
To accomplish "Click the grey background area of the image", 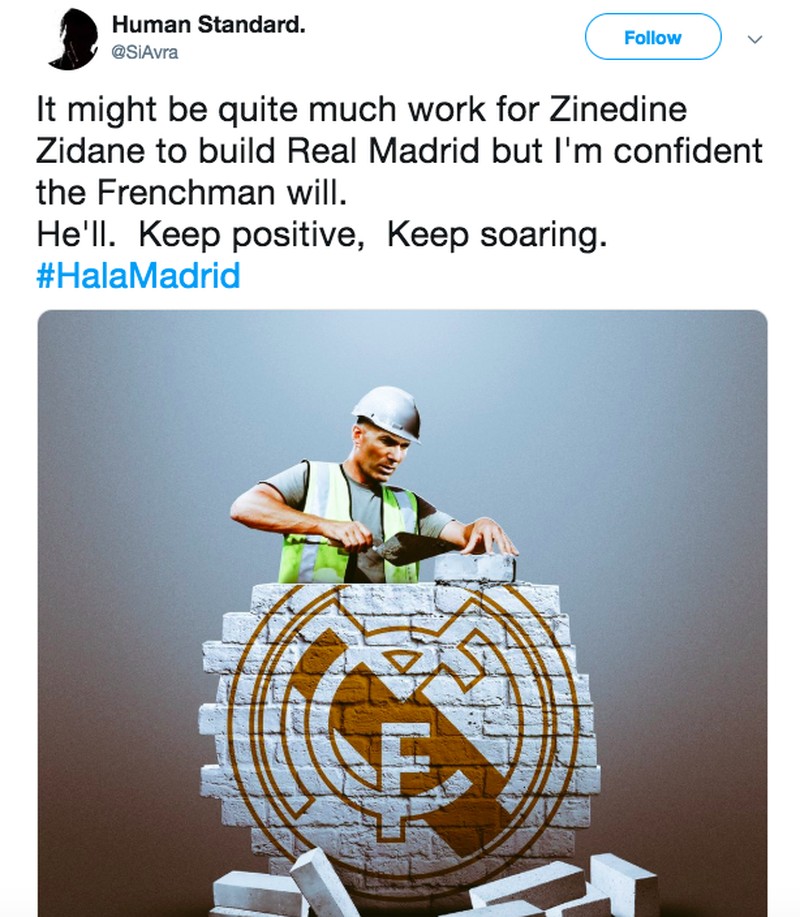I will point(640,450).
